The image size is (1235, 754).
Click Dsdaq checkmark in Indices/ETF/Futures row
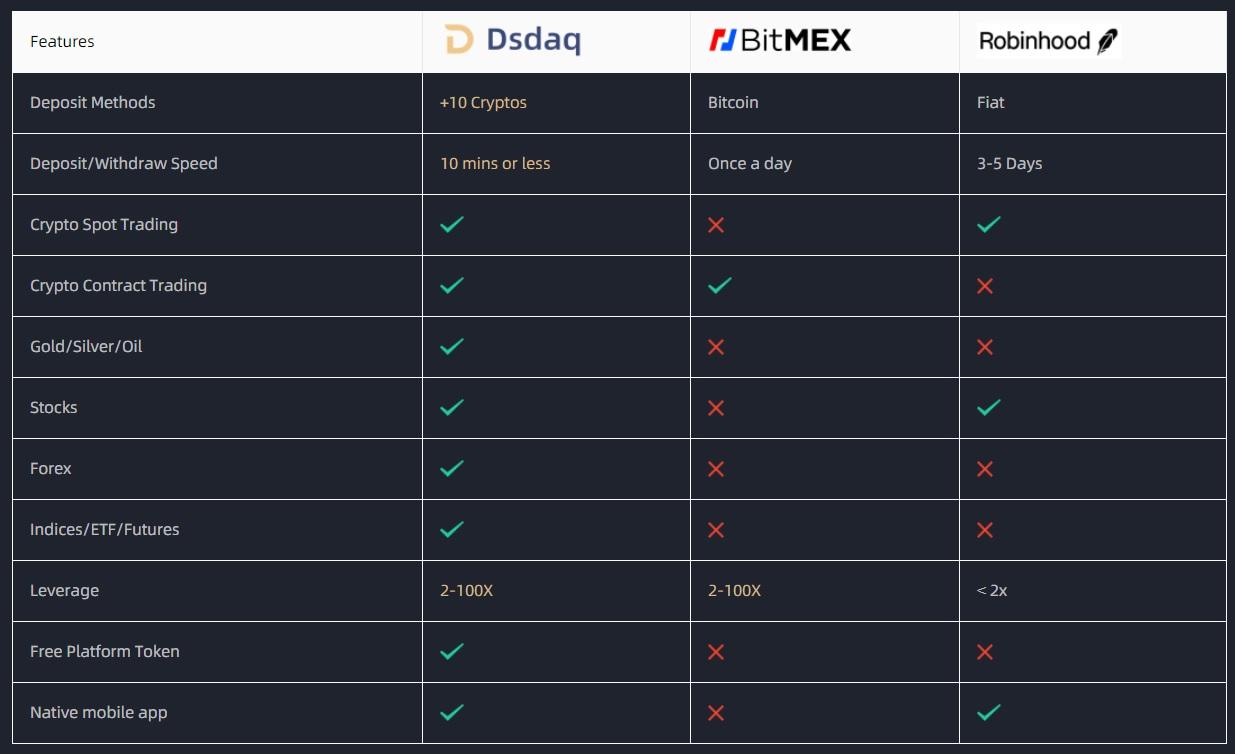click(x=452, y=530)
